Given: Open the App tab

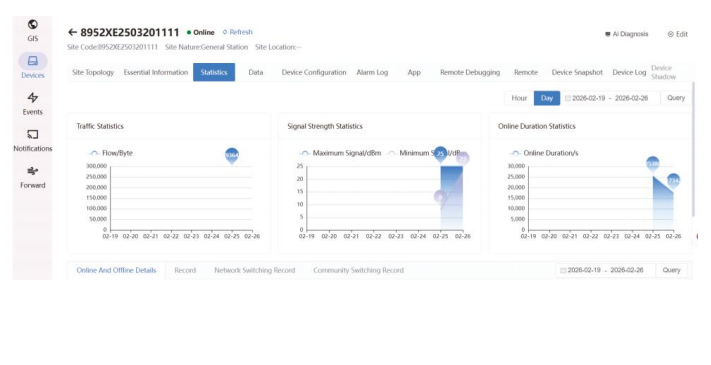Looking at the screenshot, I should click(414, 73).
